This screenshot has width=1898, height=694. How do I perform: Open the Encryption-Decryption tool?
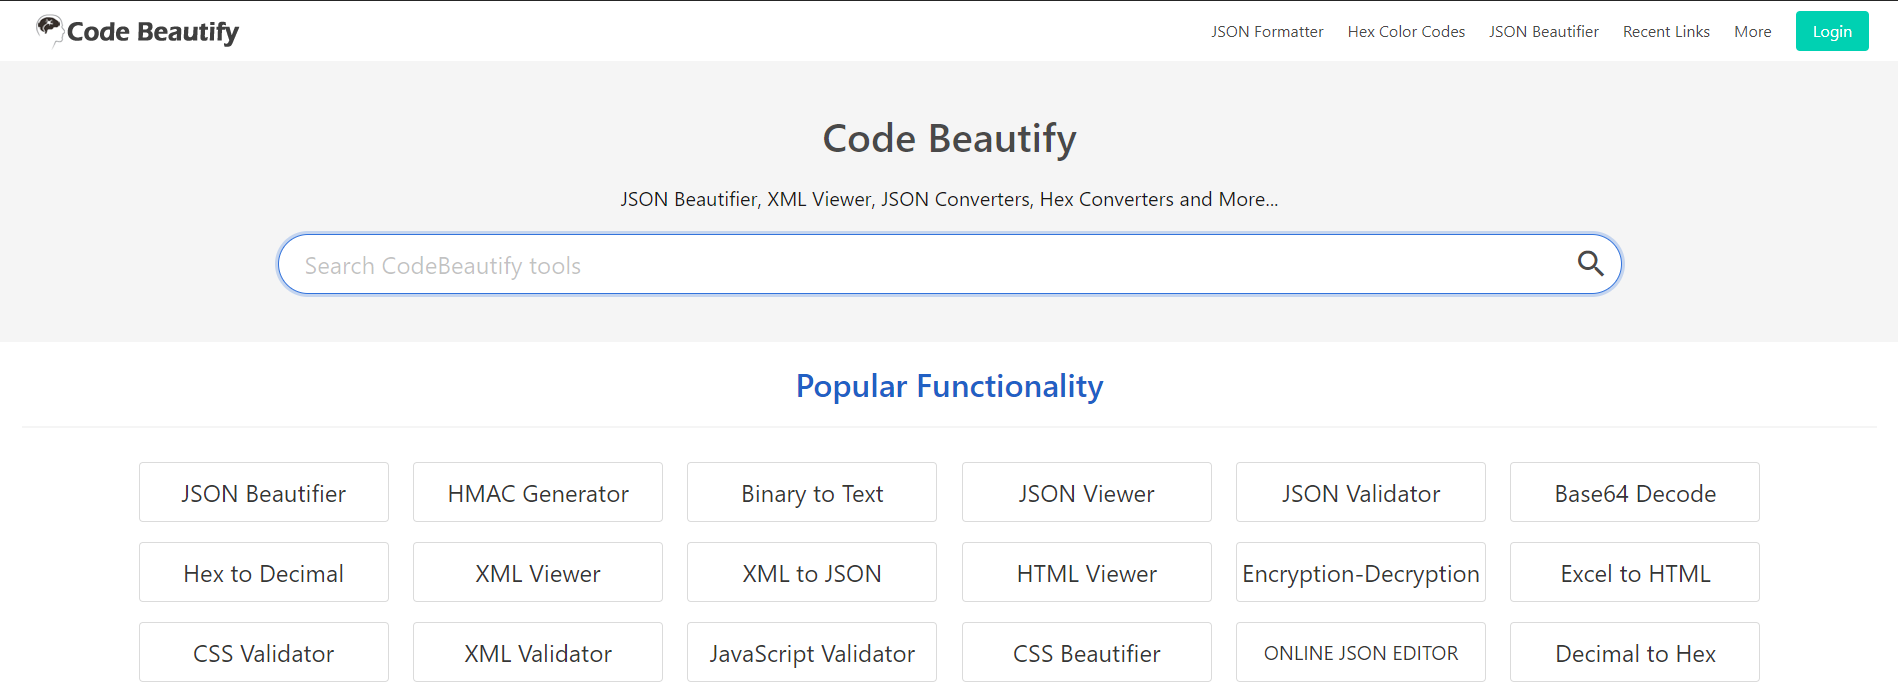click(x=1361, y=572)
